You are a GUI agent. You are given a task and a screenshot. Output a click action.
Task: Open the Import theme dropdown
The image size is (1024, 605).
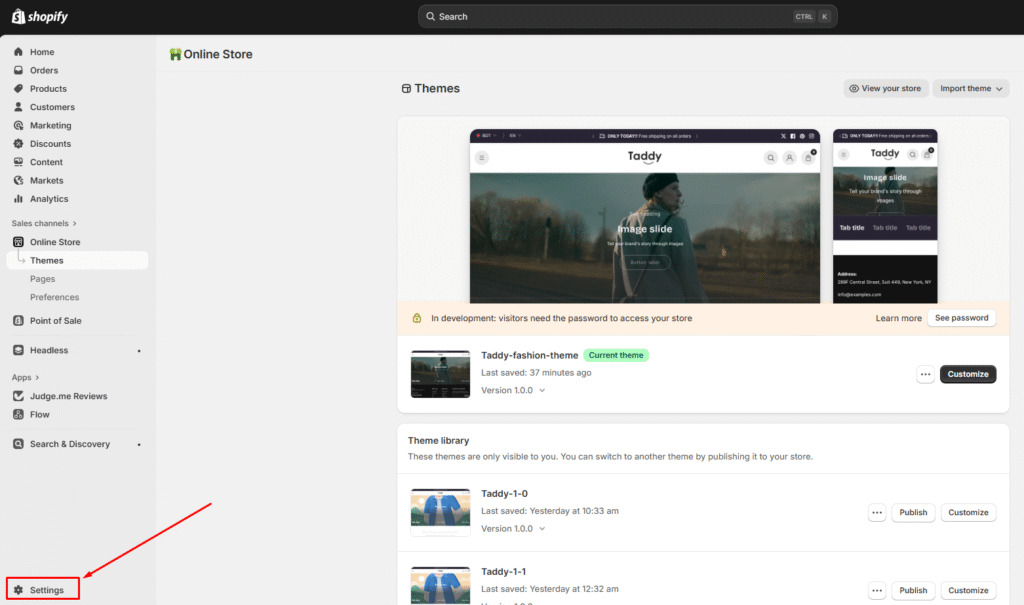(970, 88)
